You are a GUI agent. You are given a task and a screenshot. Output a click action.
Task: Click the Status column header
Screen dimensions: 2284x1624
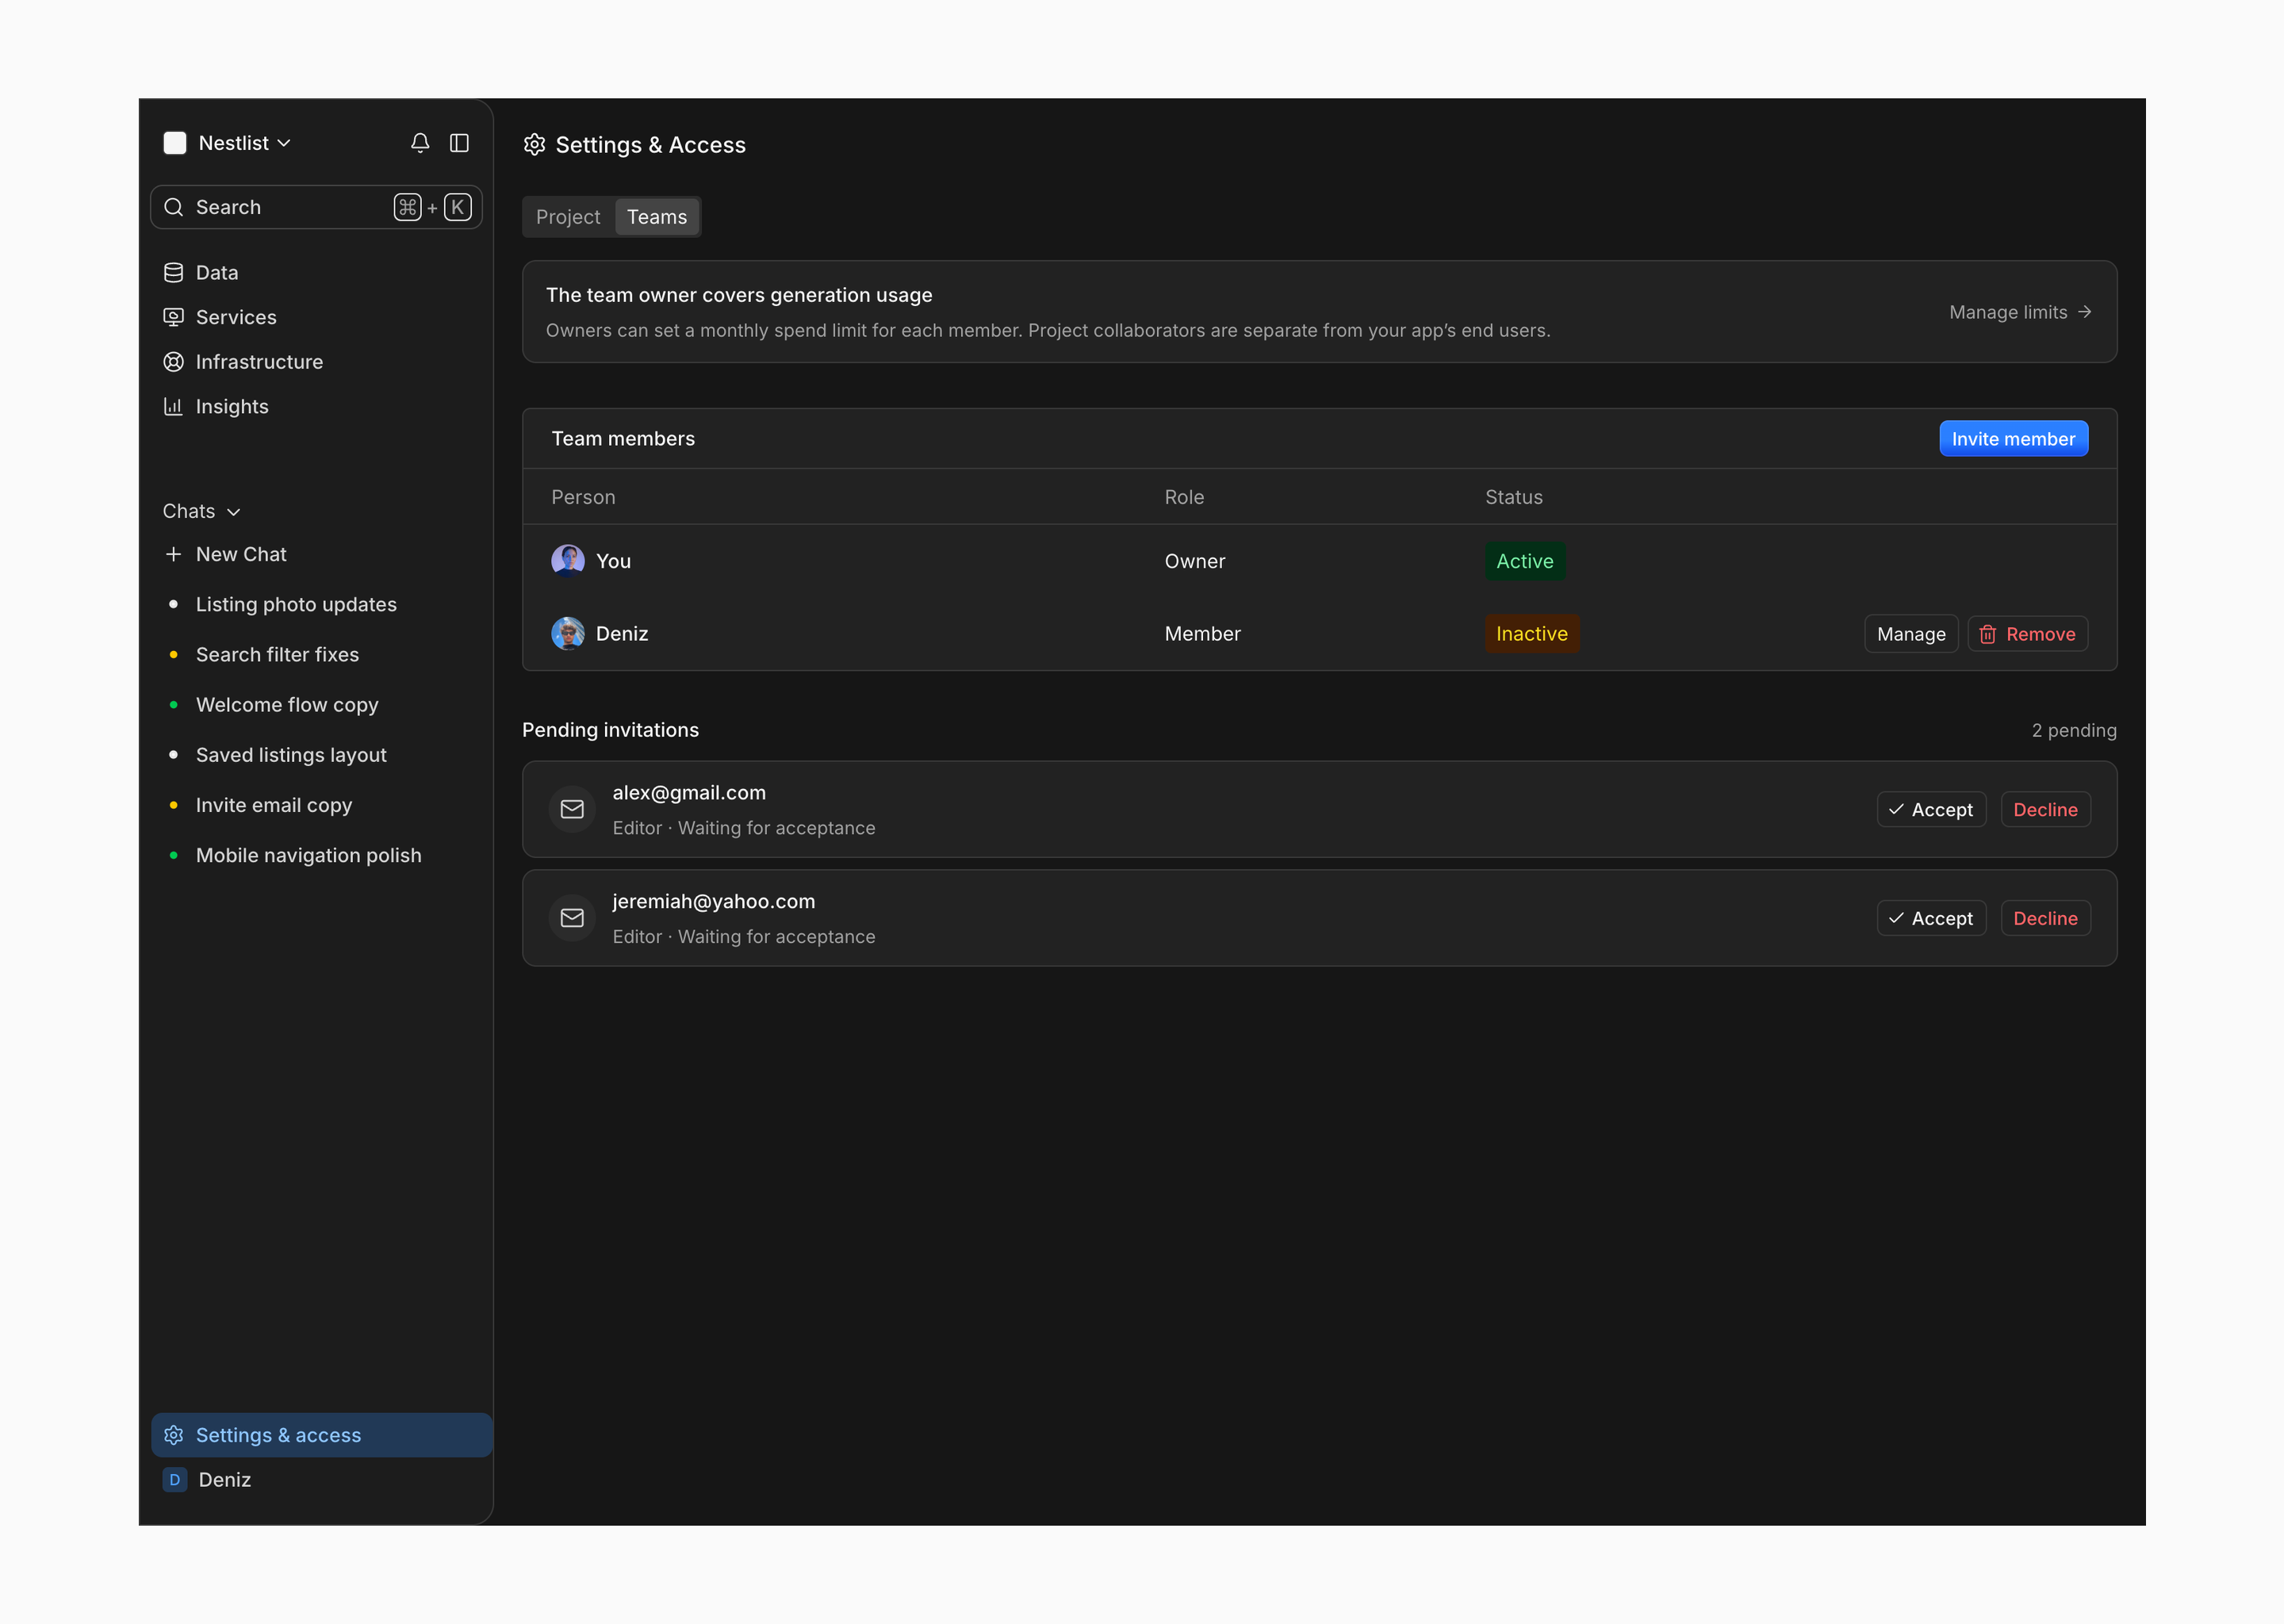[x=1514, y=497]
